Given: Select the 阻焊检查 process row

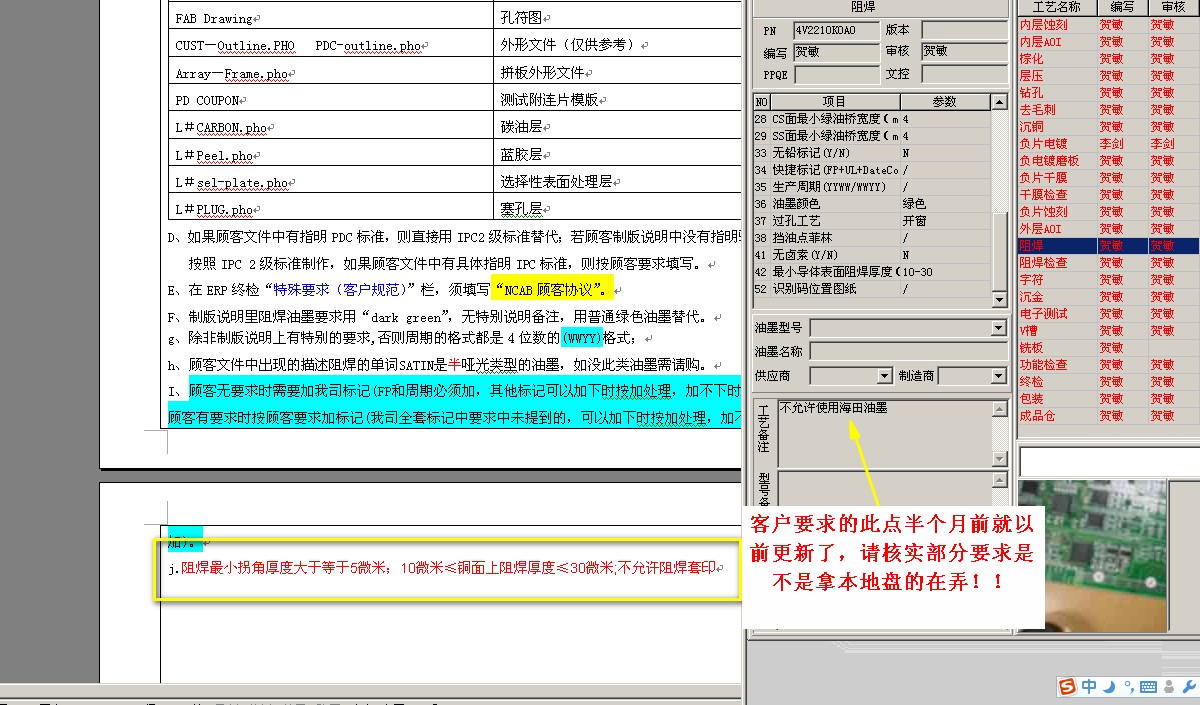Looking at the screenshot, I should (1107, 262).
